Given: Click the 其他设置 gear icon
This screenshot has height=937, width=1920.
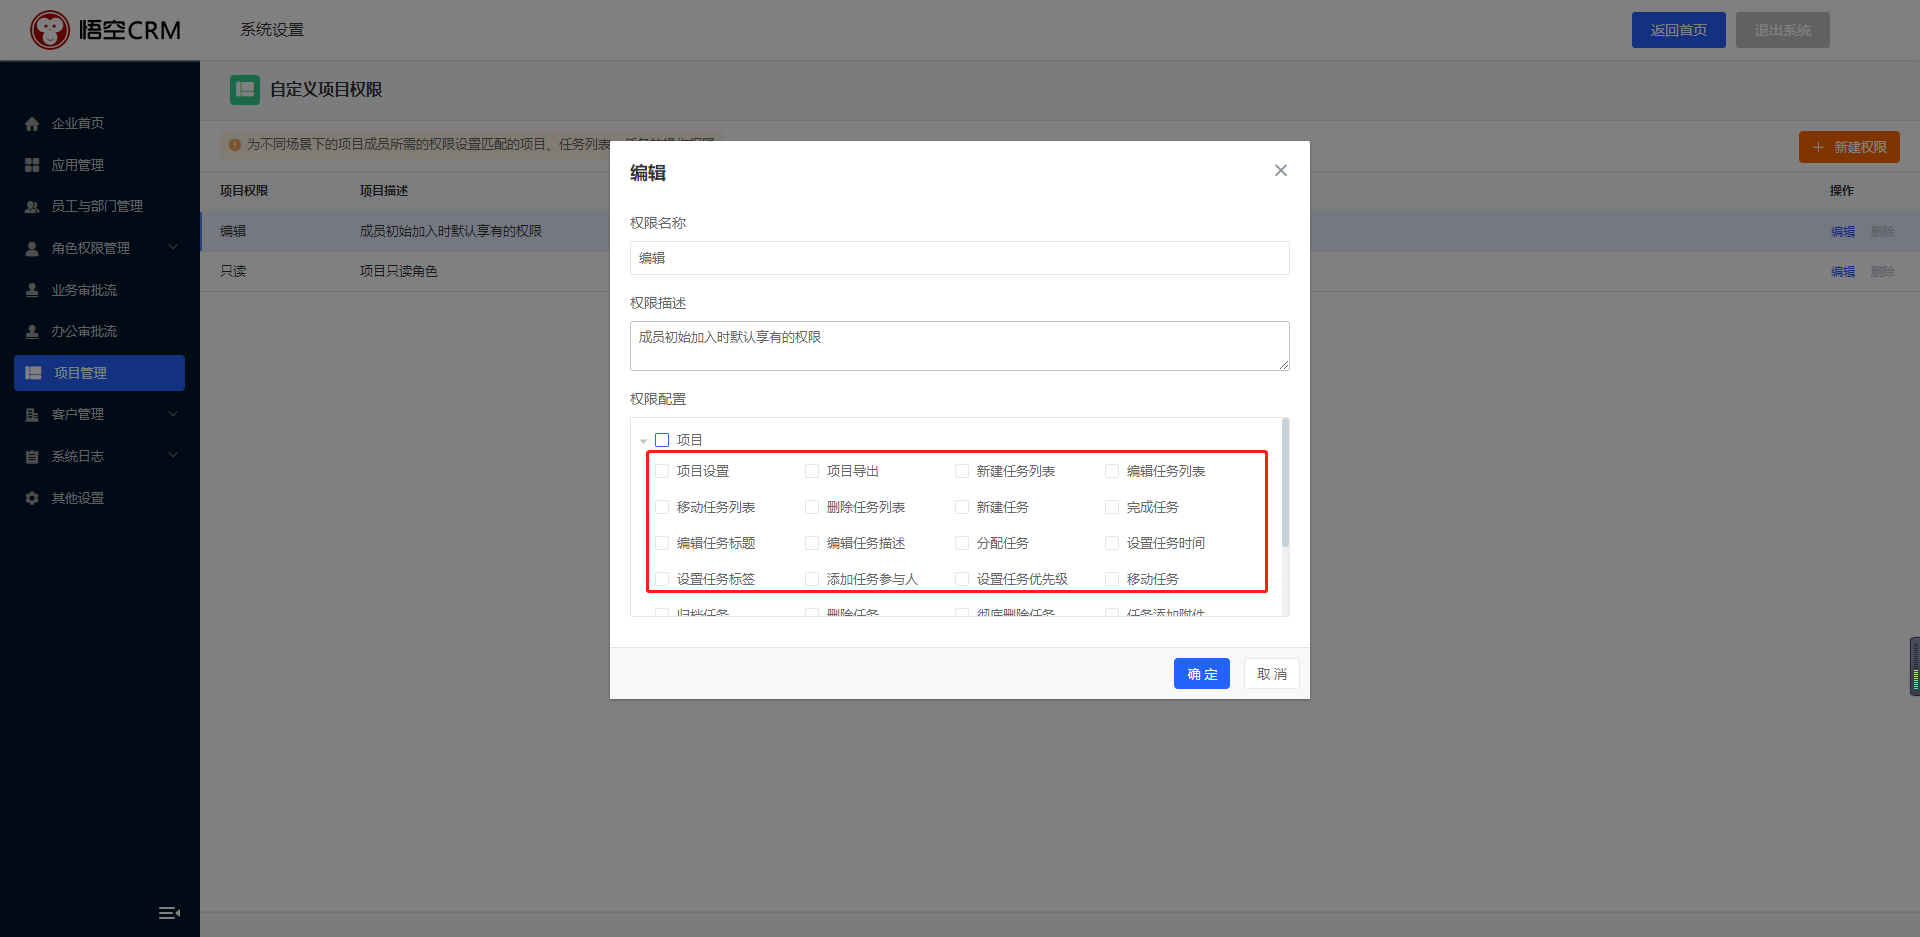Looking at the screenshot, I should tap(32, 498).
